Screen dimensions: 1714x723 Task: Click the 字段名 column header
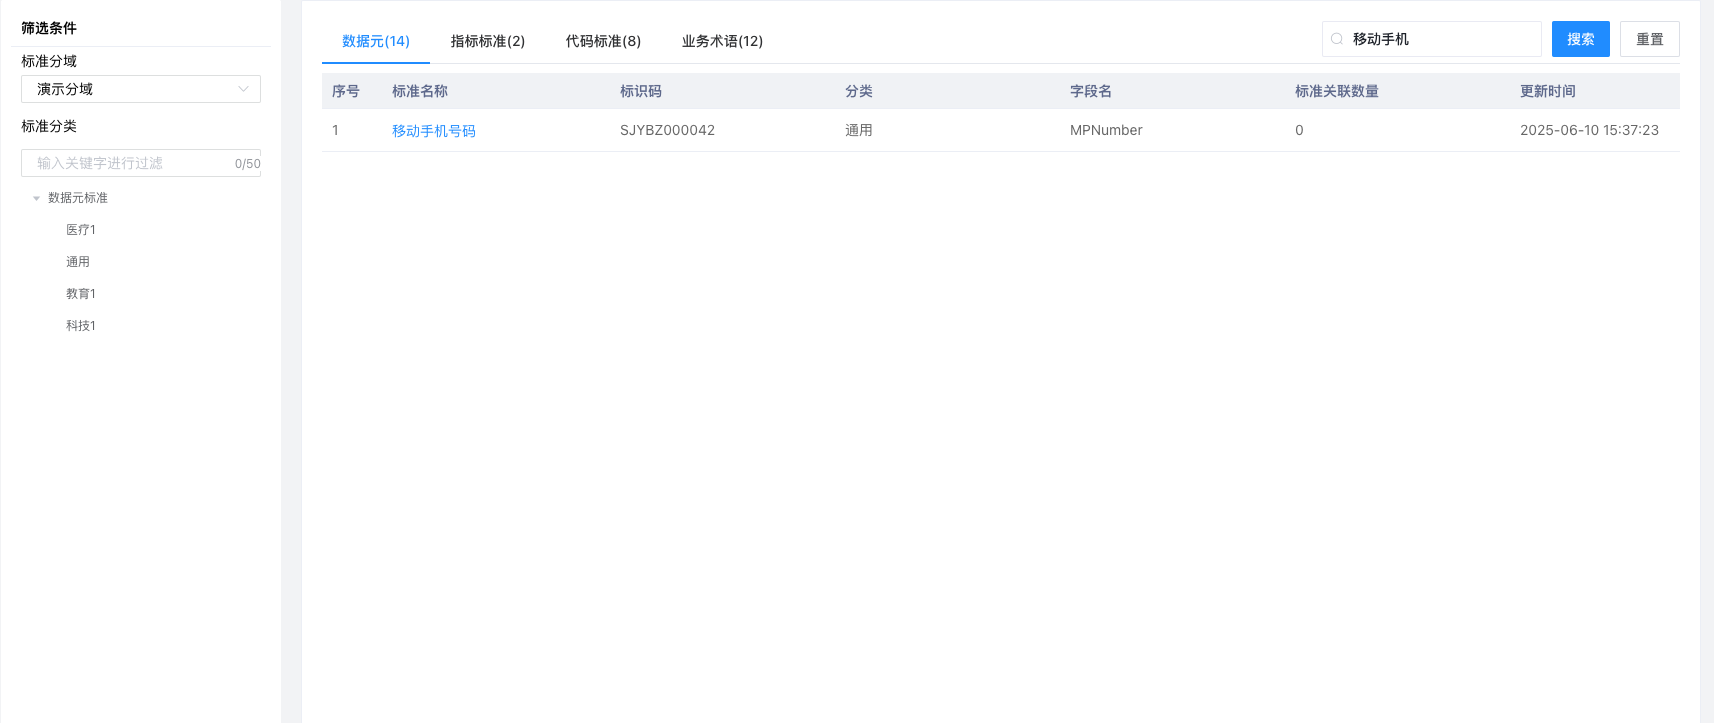(x=1091, y=91)
